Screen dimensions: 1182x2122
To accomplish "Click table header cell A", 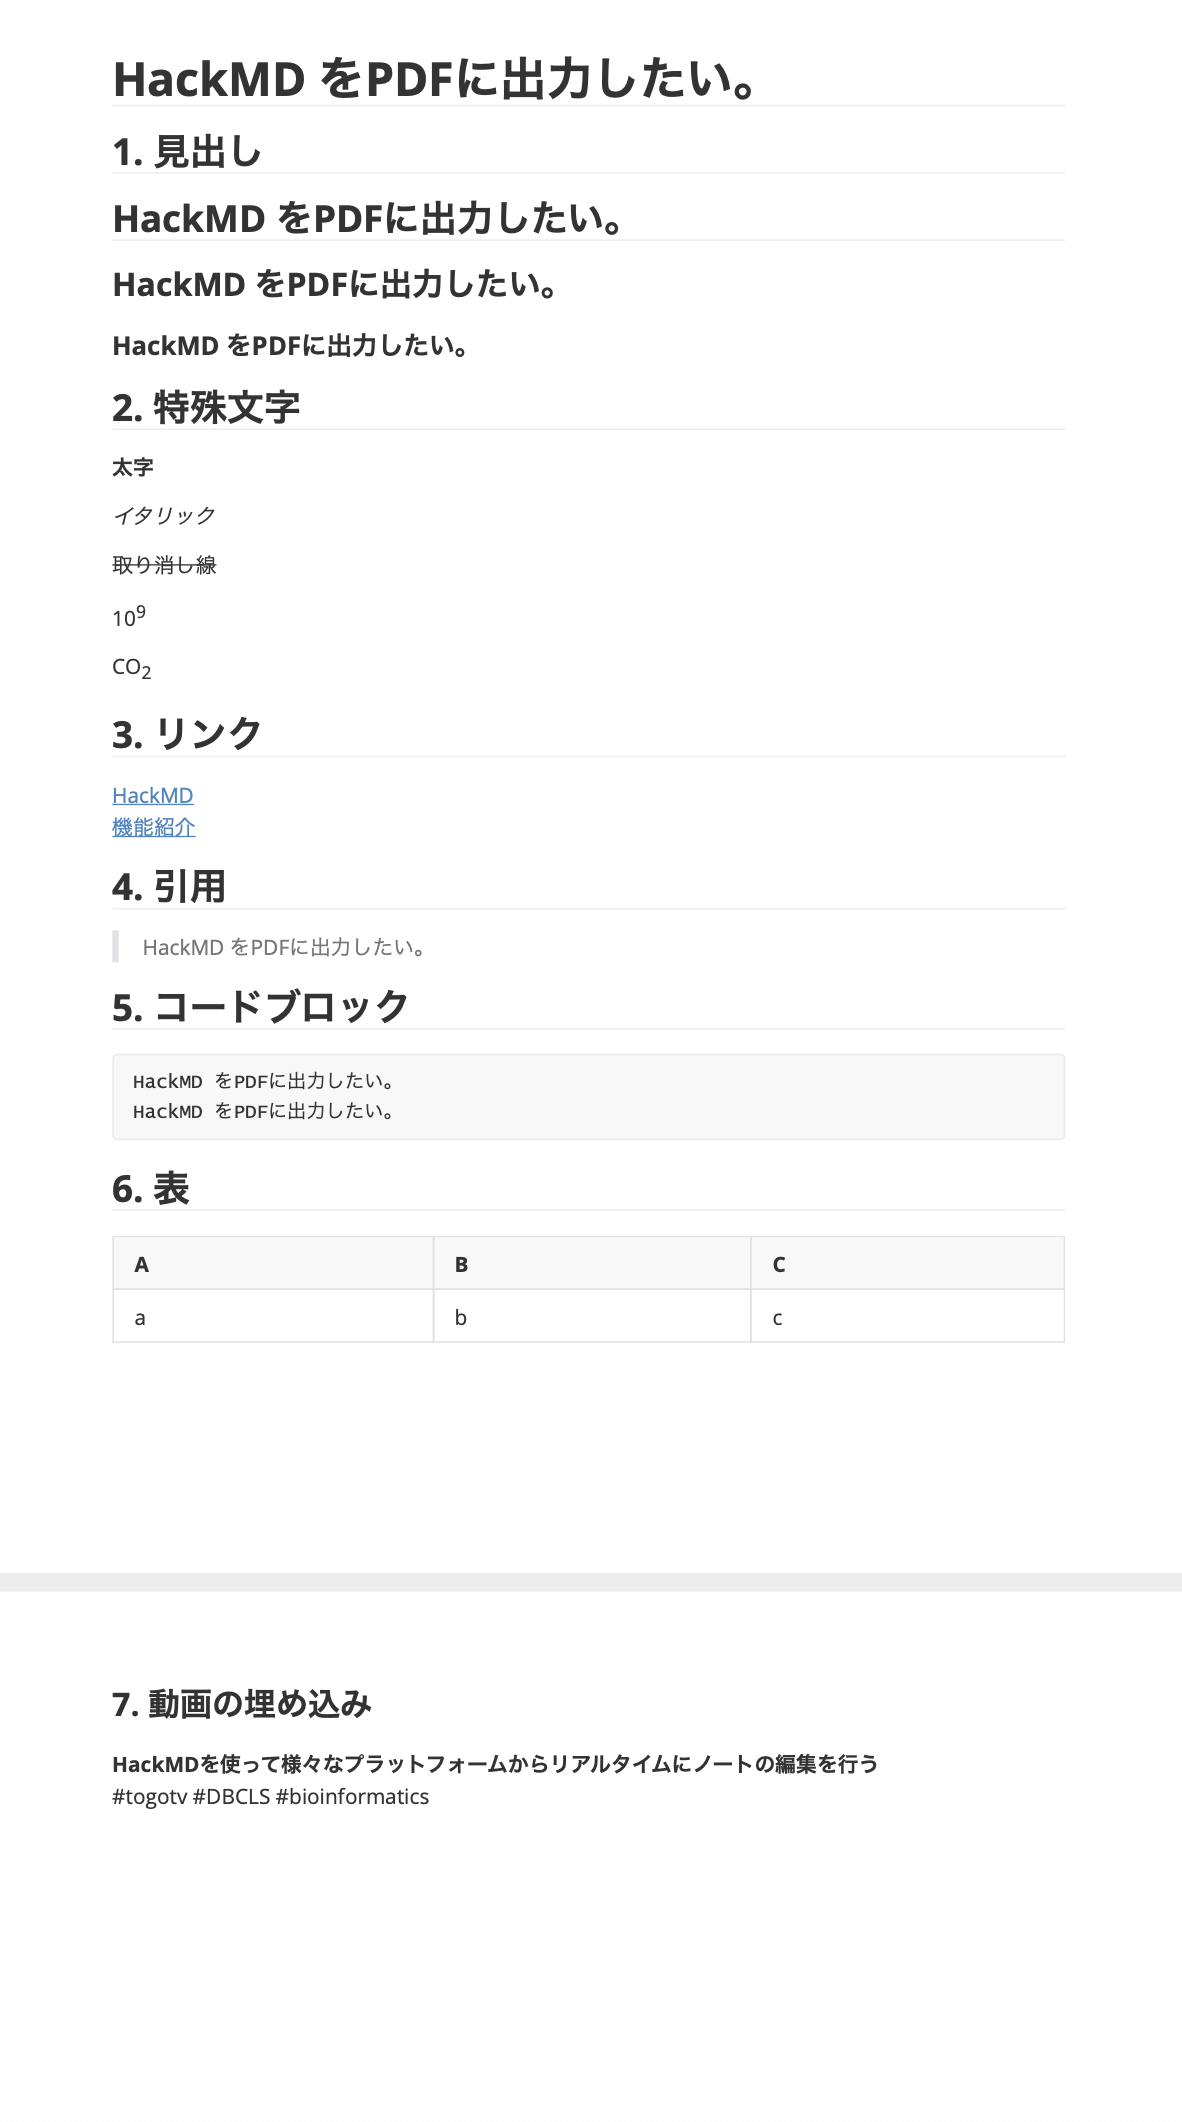I will [x=273, y=1264].
